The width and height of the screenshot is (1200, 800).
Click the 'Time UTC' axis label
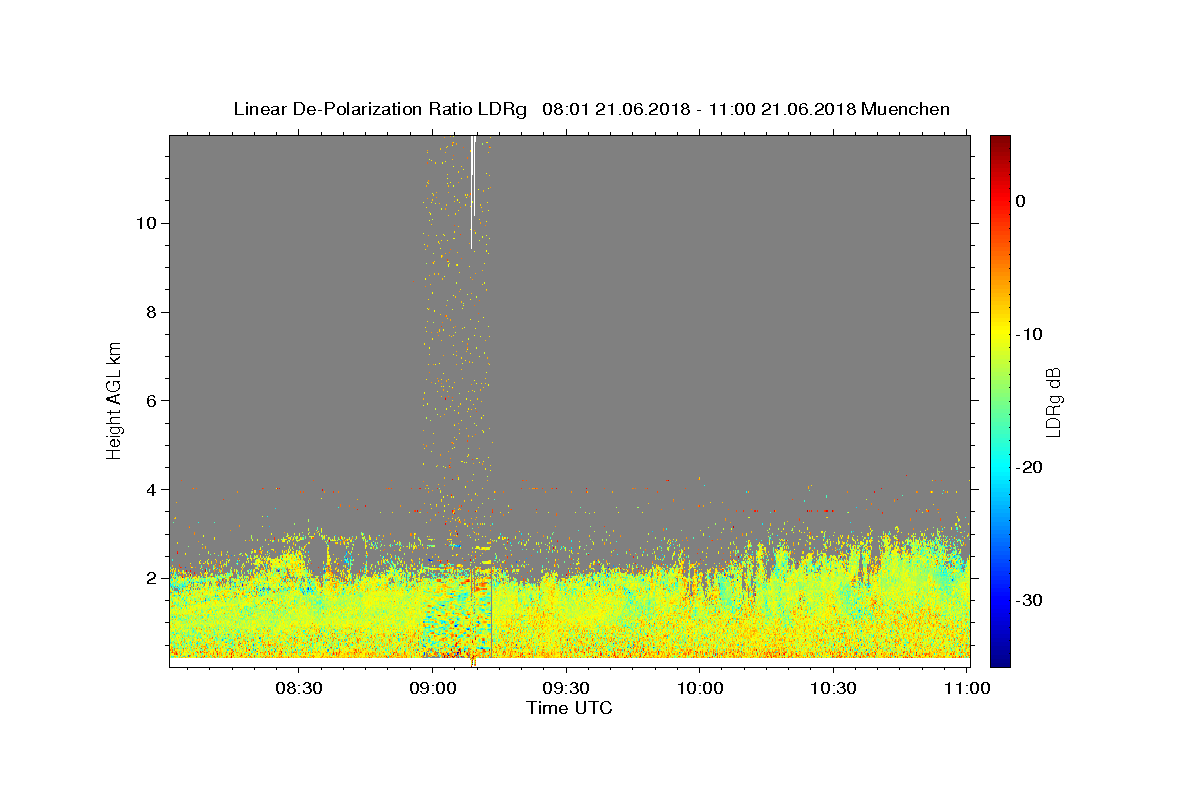(569, 708)
